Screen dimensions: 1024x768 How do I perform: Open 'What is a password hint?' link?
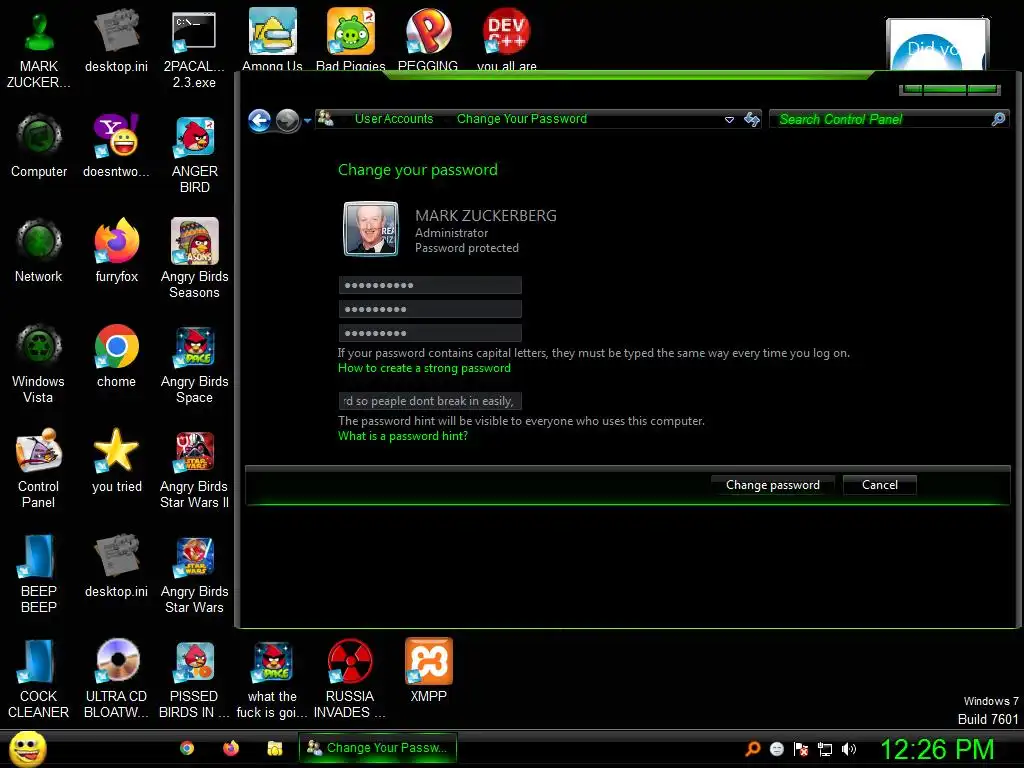(x=402, y=436)
